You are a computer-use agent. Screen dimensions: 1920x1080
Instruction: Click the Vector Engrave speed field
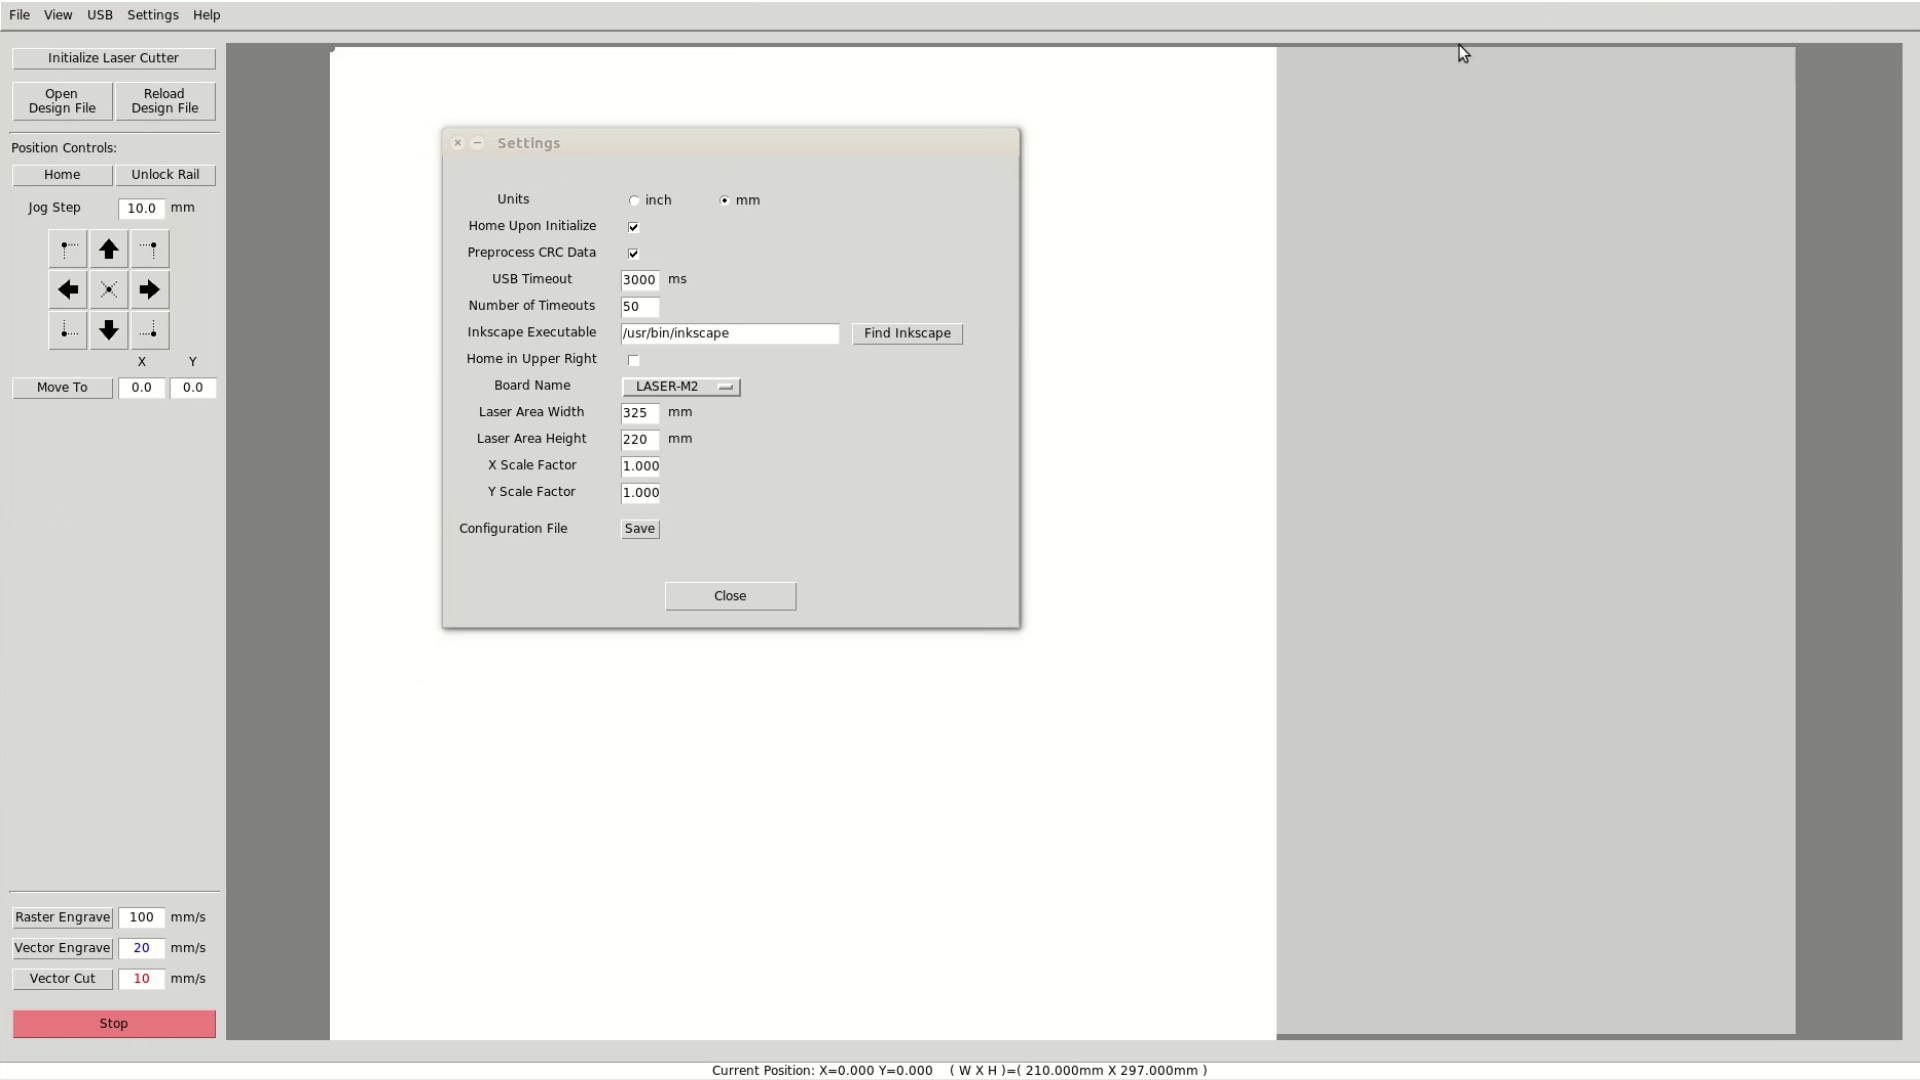point(141,949)
